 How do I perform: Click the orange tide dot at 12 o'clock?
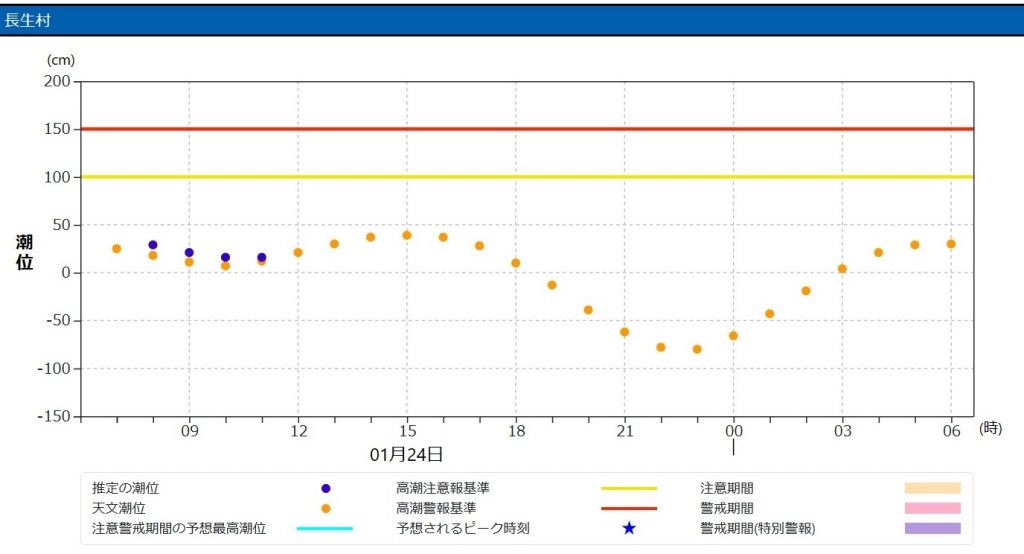coord(298,252)
